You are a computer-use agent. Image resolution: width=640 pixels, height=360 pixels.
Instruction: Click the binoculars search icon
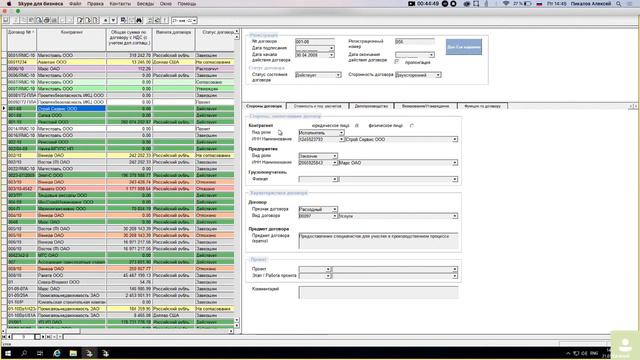coord(139,20)
